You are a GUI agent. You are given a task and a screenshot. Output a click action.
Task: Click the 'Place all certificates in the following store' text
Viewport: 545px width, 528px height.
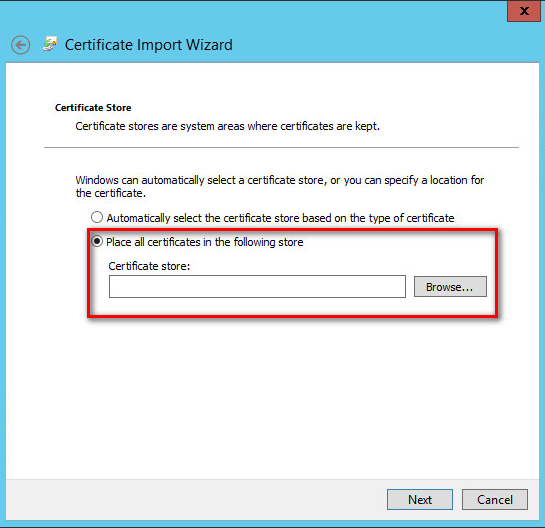point(205,242)
